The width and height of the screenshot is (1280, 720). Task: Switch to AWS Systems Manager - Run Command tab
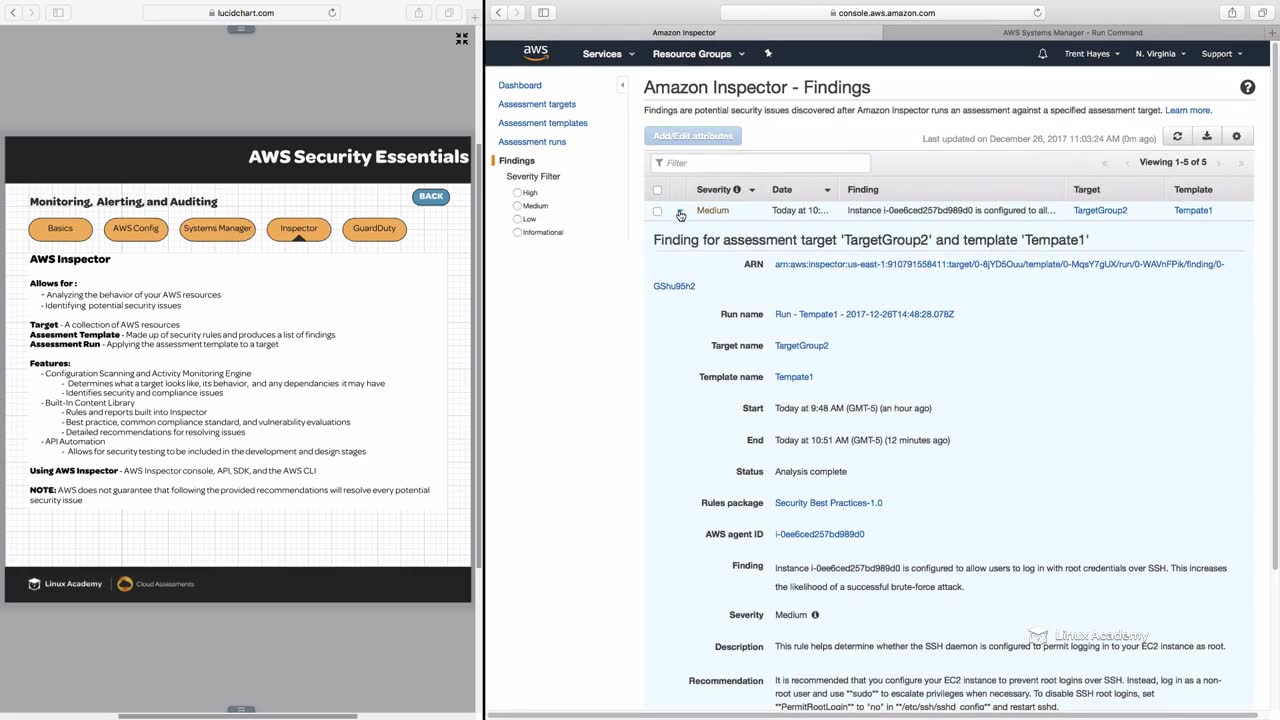(x=1072, y=33)
